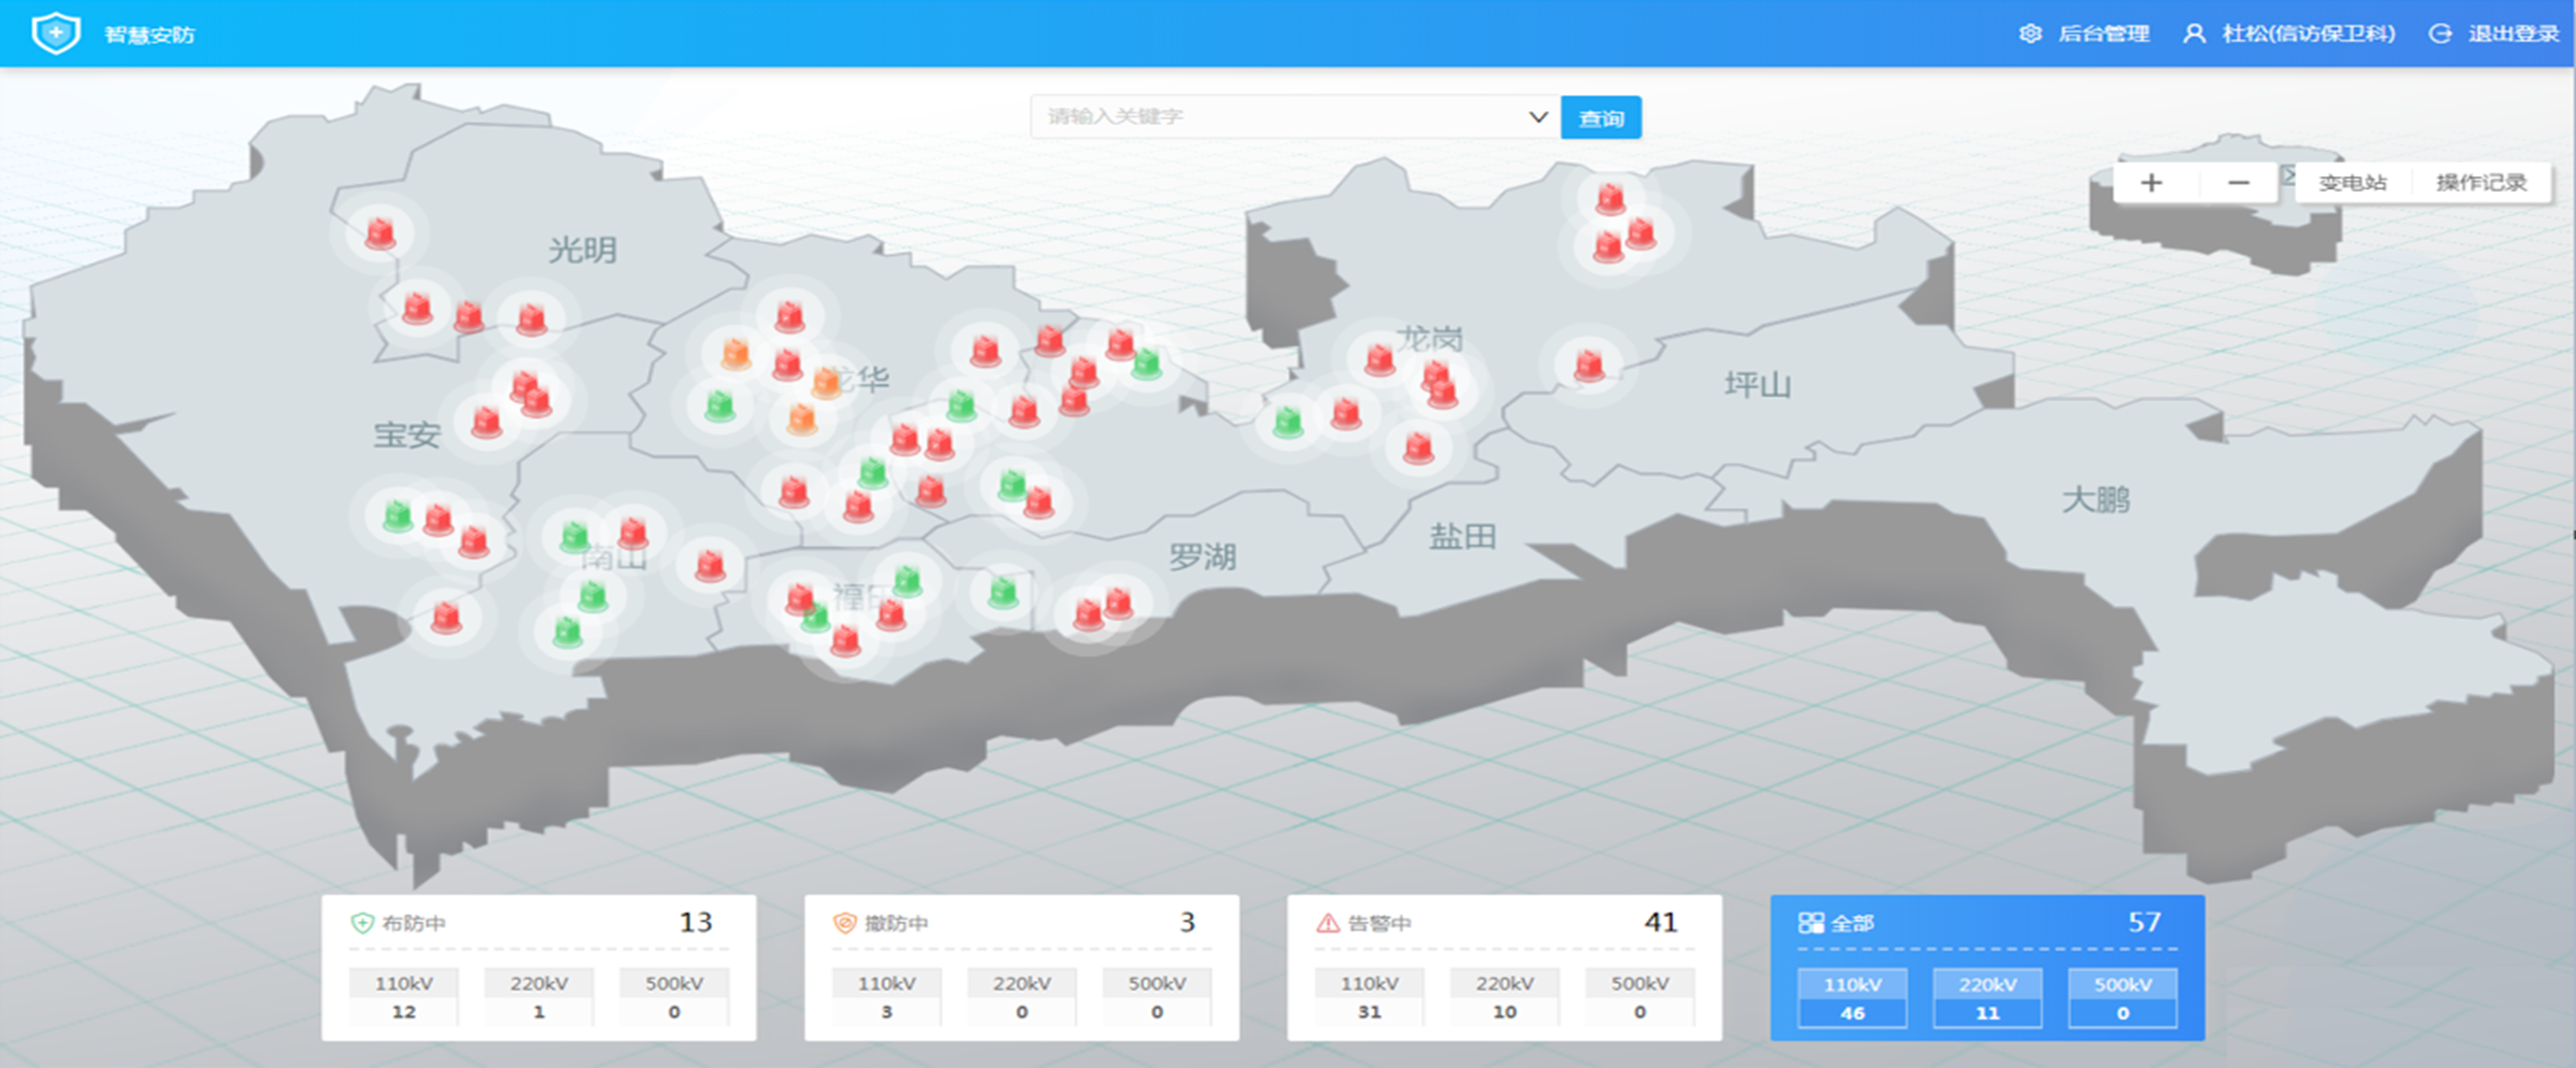Click 220kV cell in 布防中 card
2576x1068 pixels.
(x=539, y=997)
